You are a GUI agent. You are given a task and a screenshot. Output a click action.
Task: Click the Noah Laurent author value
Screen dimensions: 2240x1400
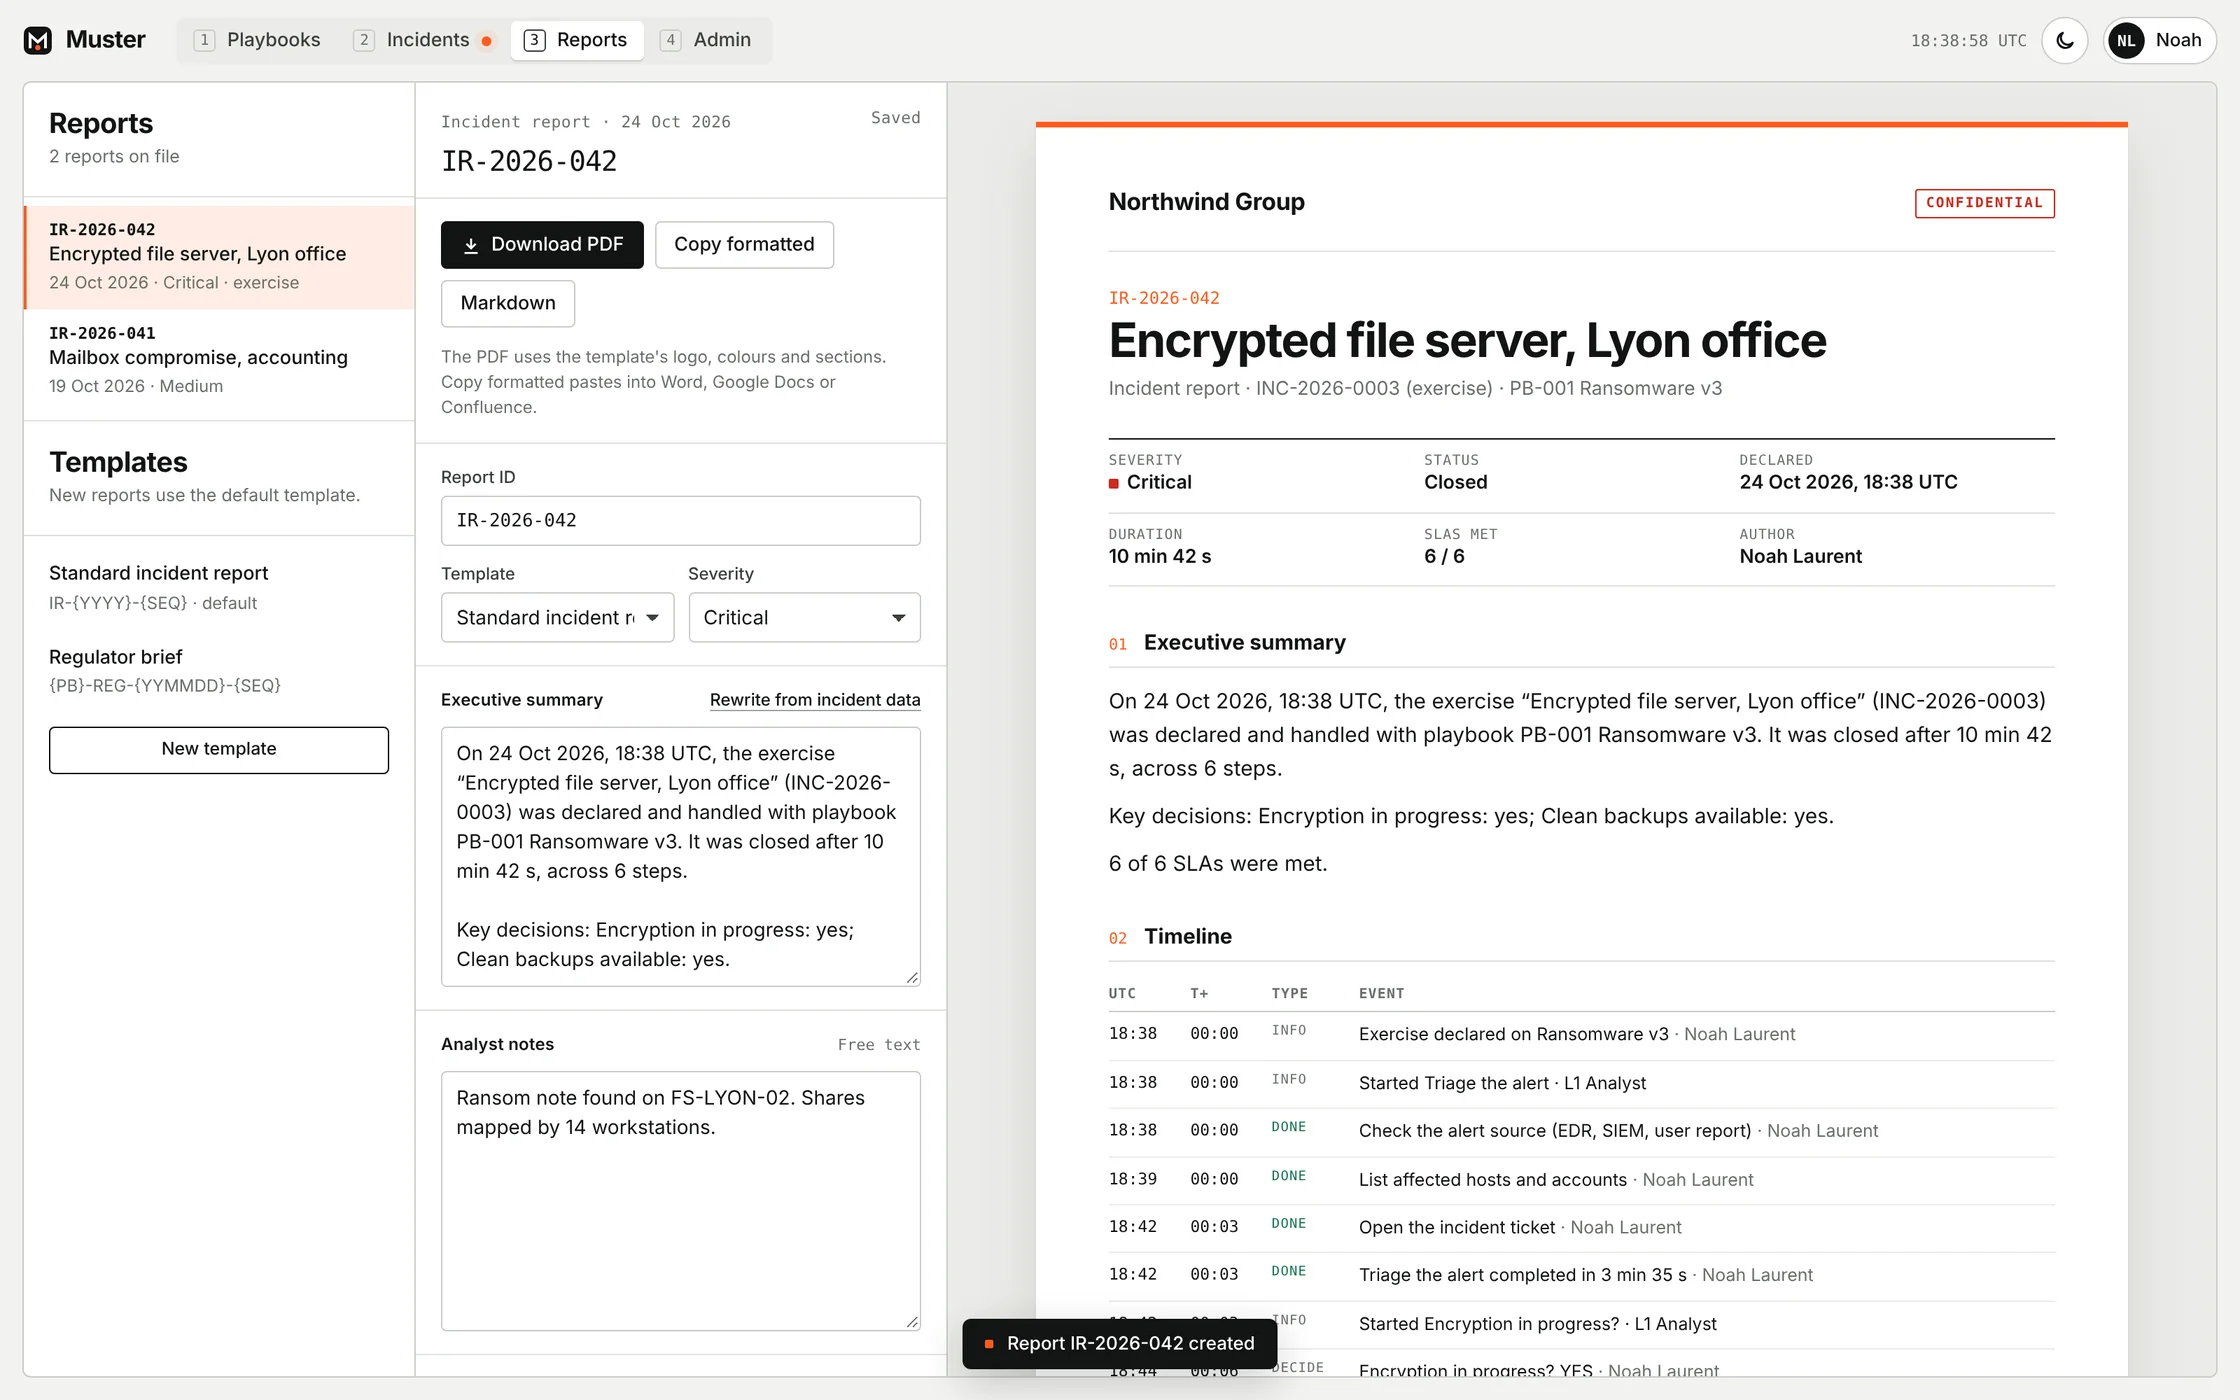(x=1800, y=557)
